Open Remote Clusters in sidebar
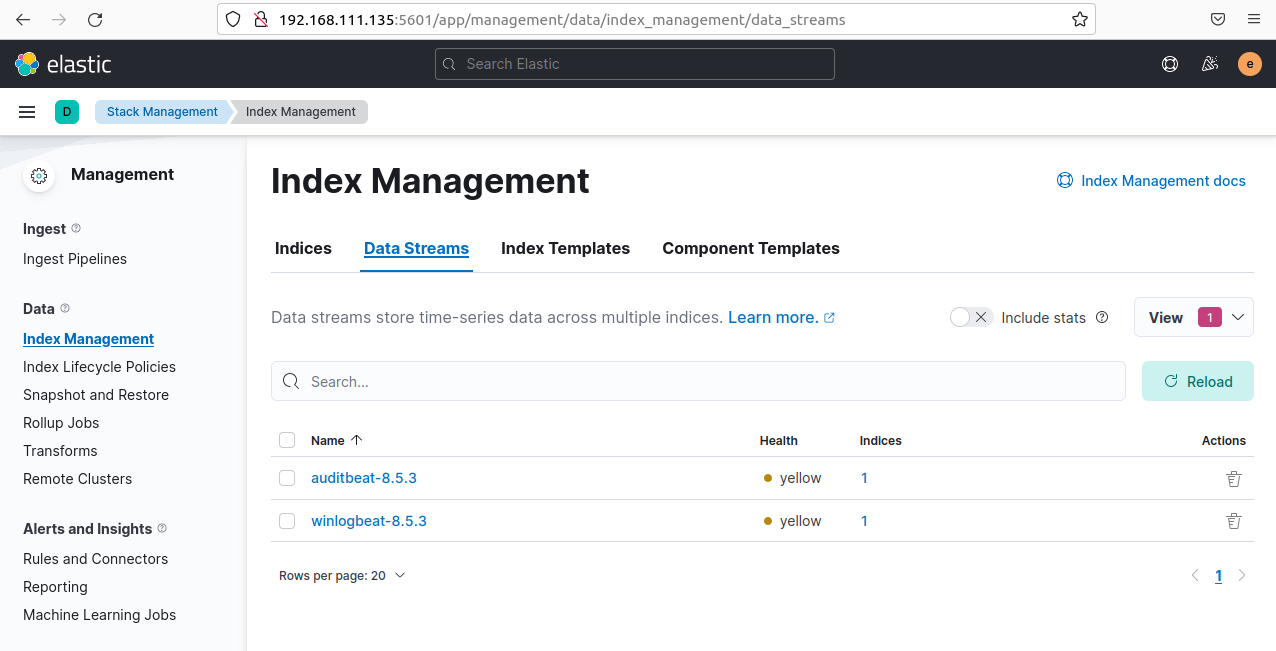The image size is (1276, 651). 77,479
